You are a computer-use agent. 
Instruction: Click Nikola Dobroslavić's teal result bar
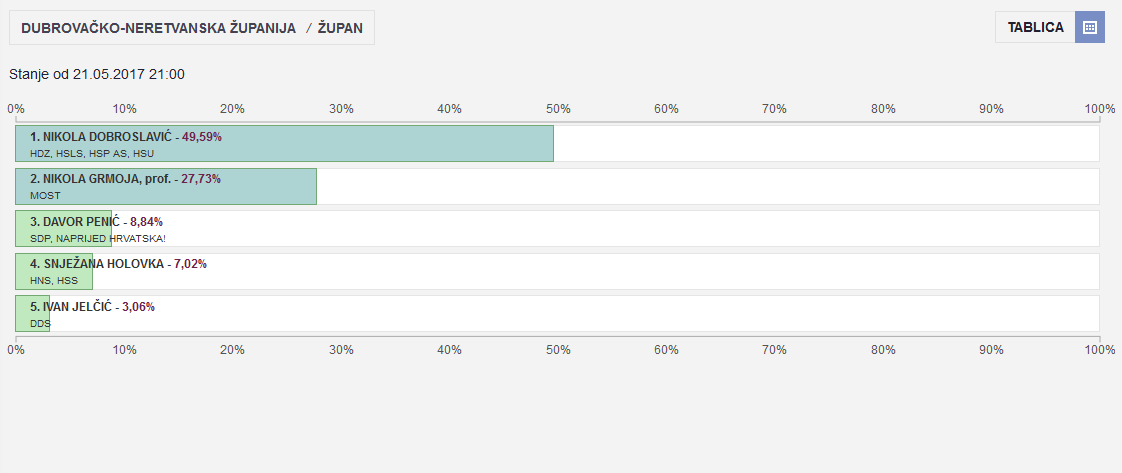tap(400, 144)
